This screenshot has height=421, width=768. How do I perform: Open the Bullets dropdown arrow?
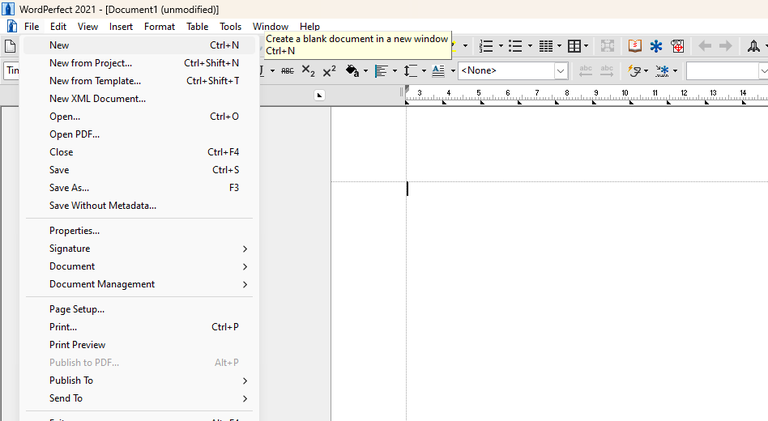coord(530,47)
